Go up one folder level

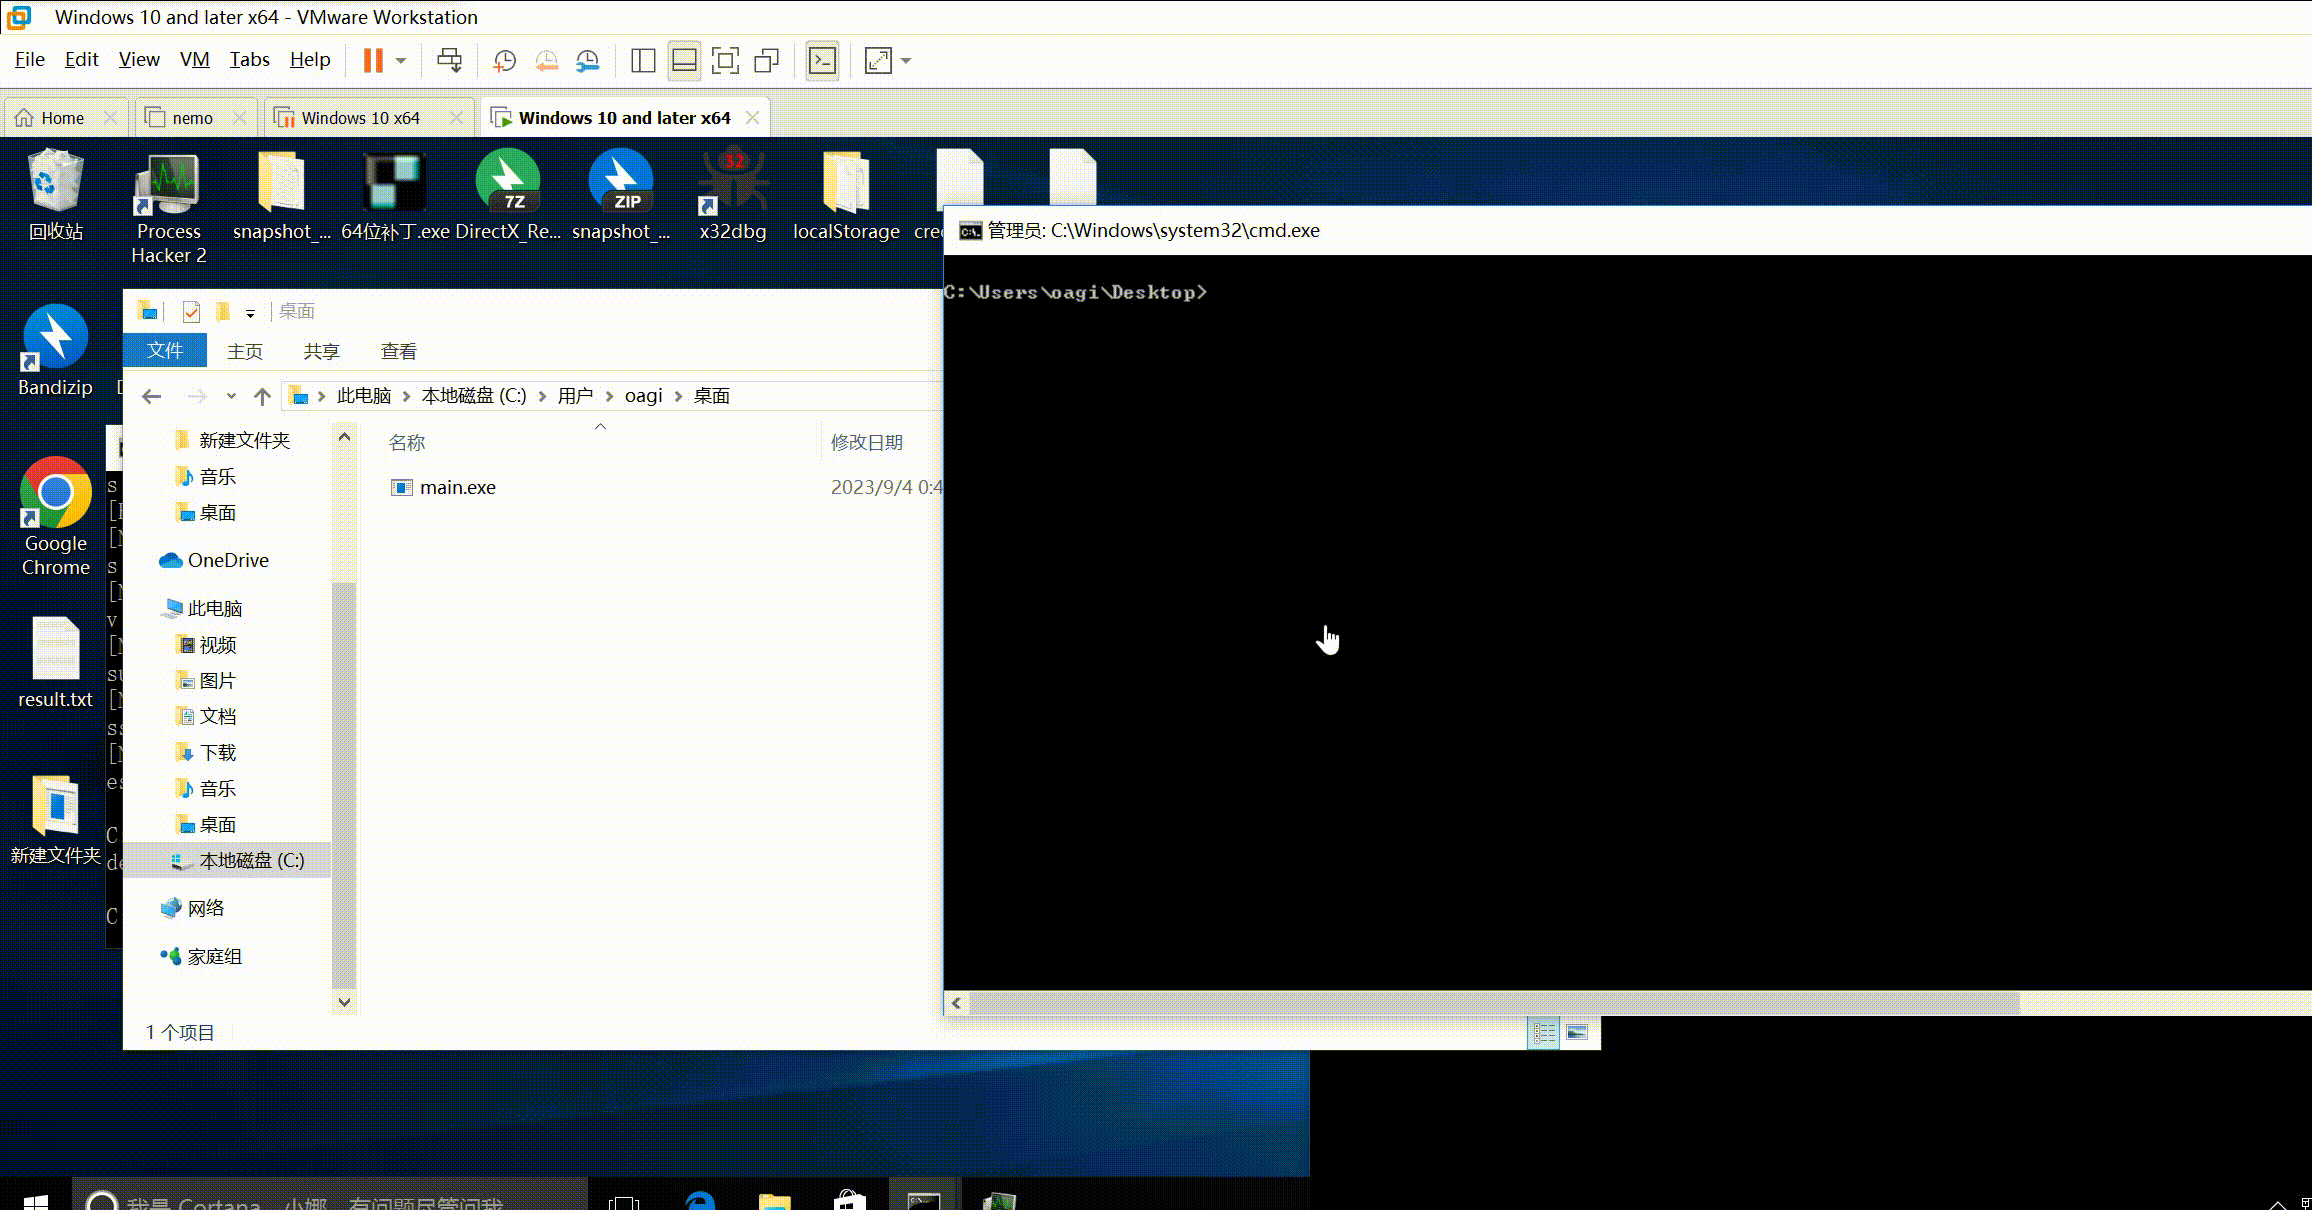coord(262,396)
